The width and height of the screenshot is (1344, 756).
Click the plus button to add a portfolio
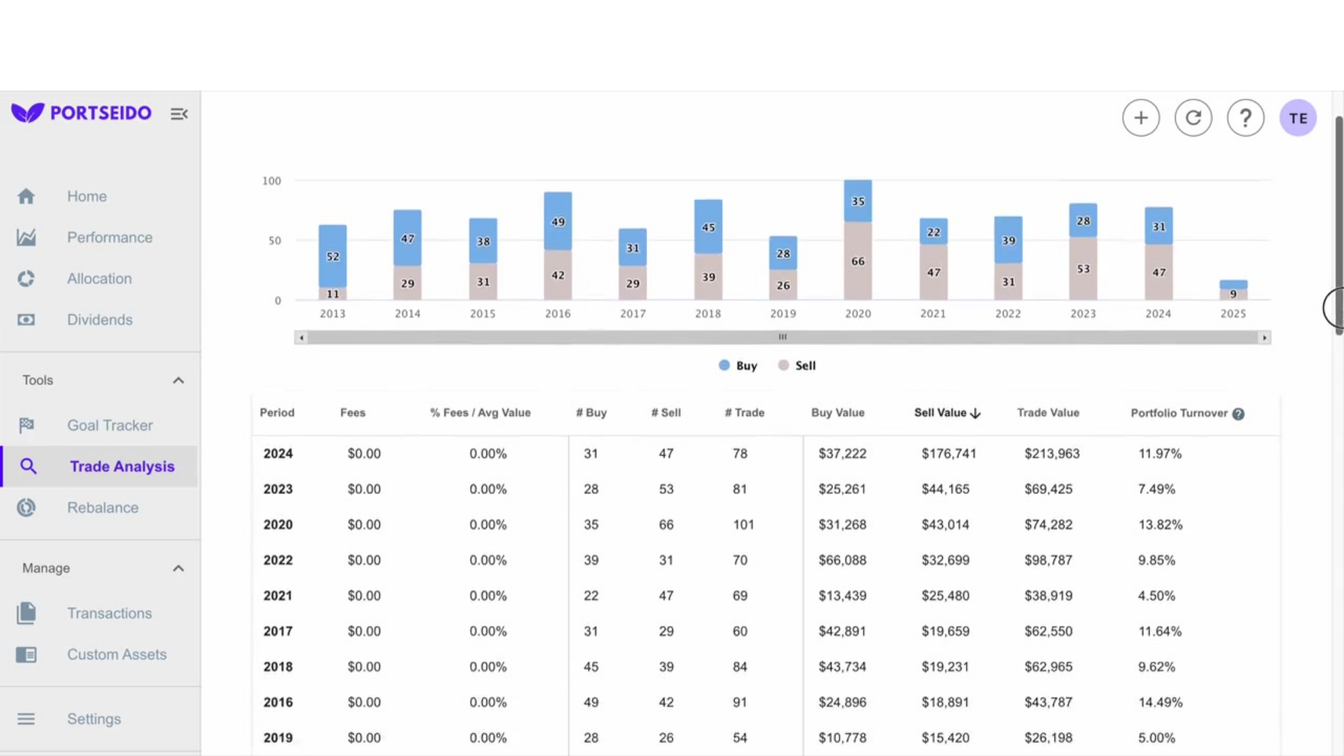pos(1141,117)
